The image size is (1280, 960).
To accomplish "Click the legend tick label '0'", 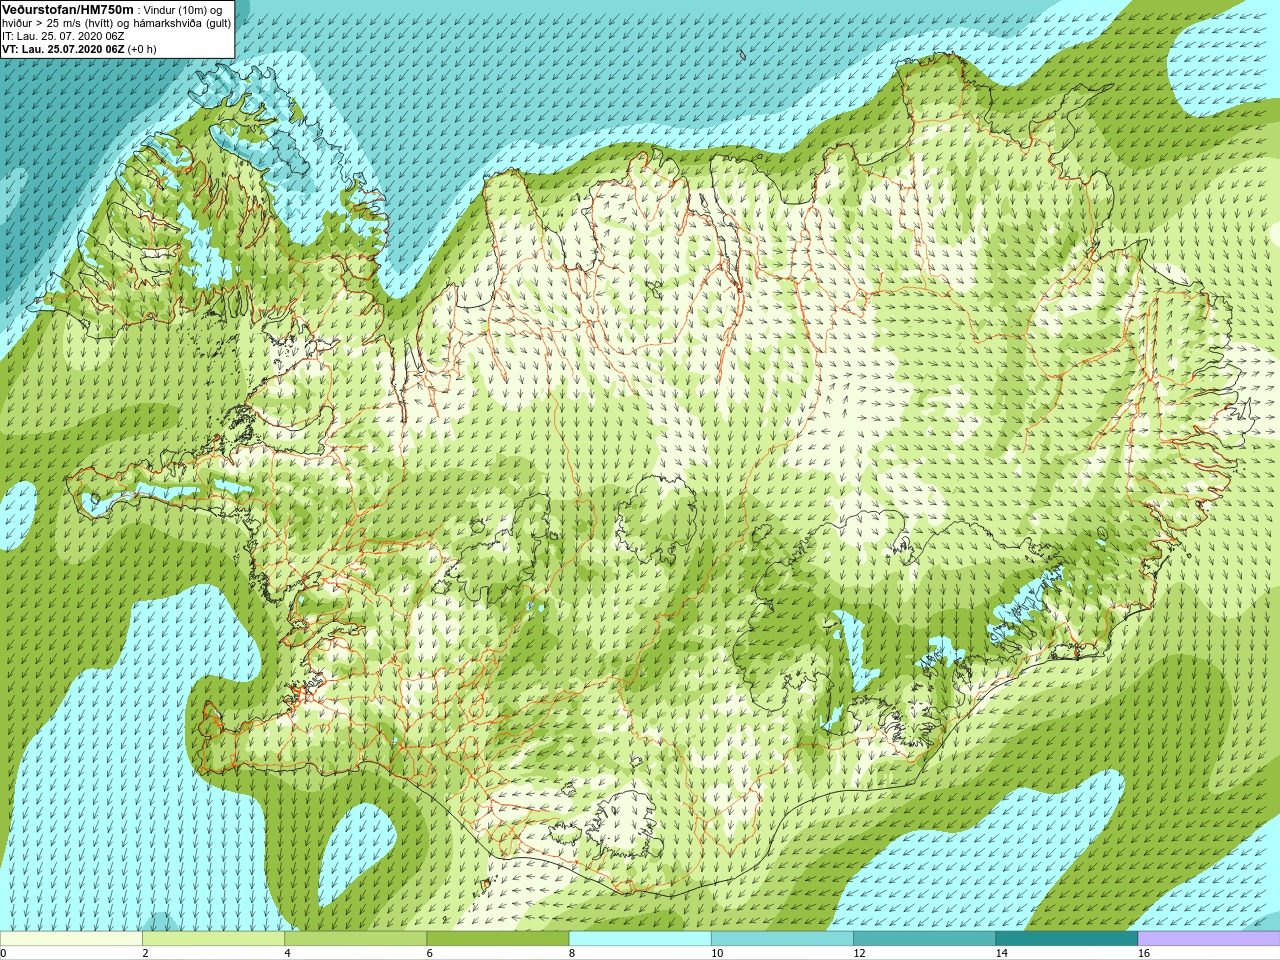I will [3, 953].
